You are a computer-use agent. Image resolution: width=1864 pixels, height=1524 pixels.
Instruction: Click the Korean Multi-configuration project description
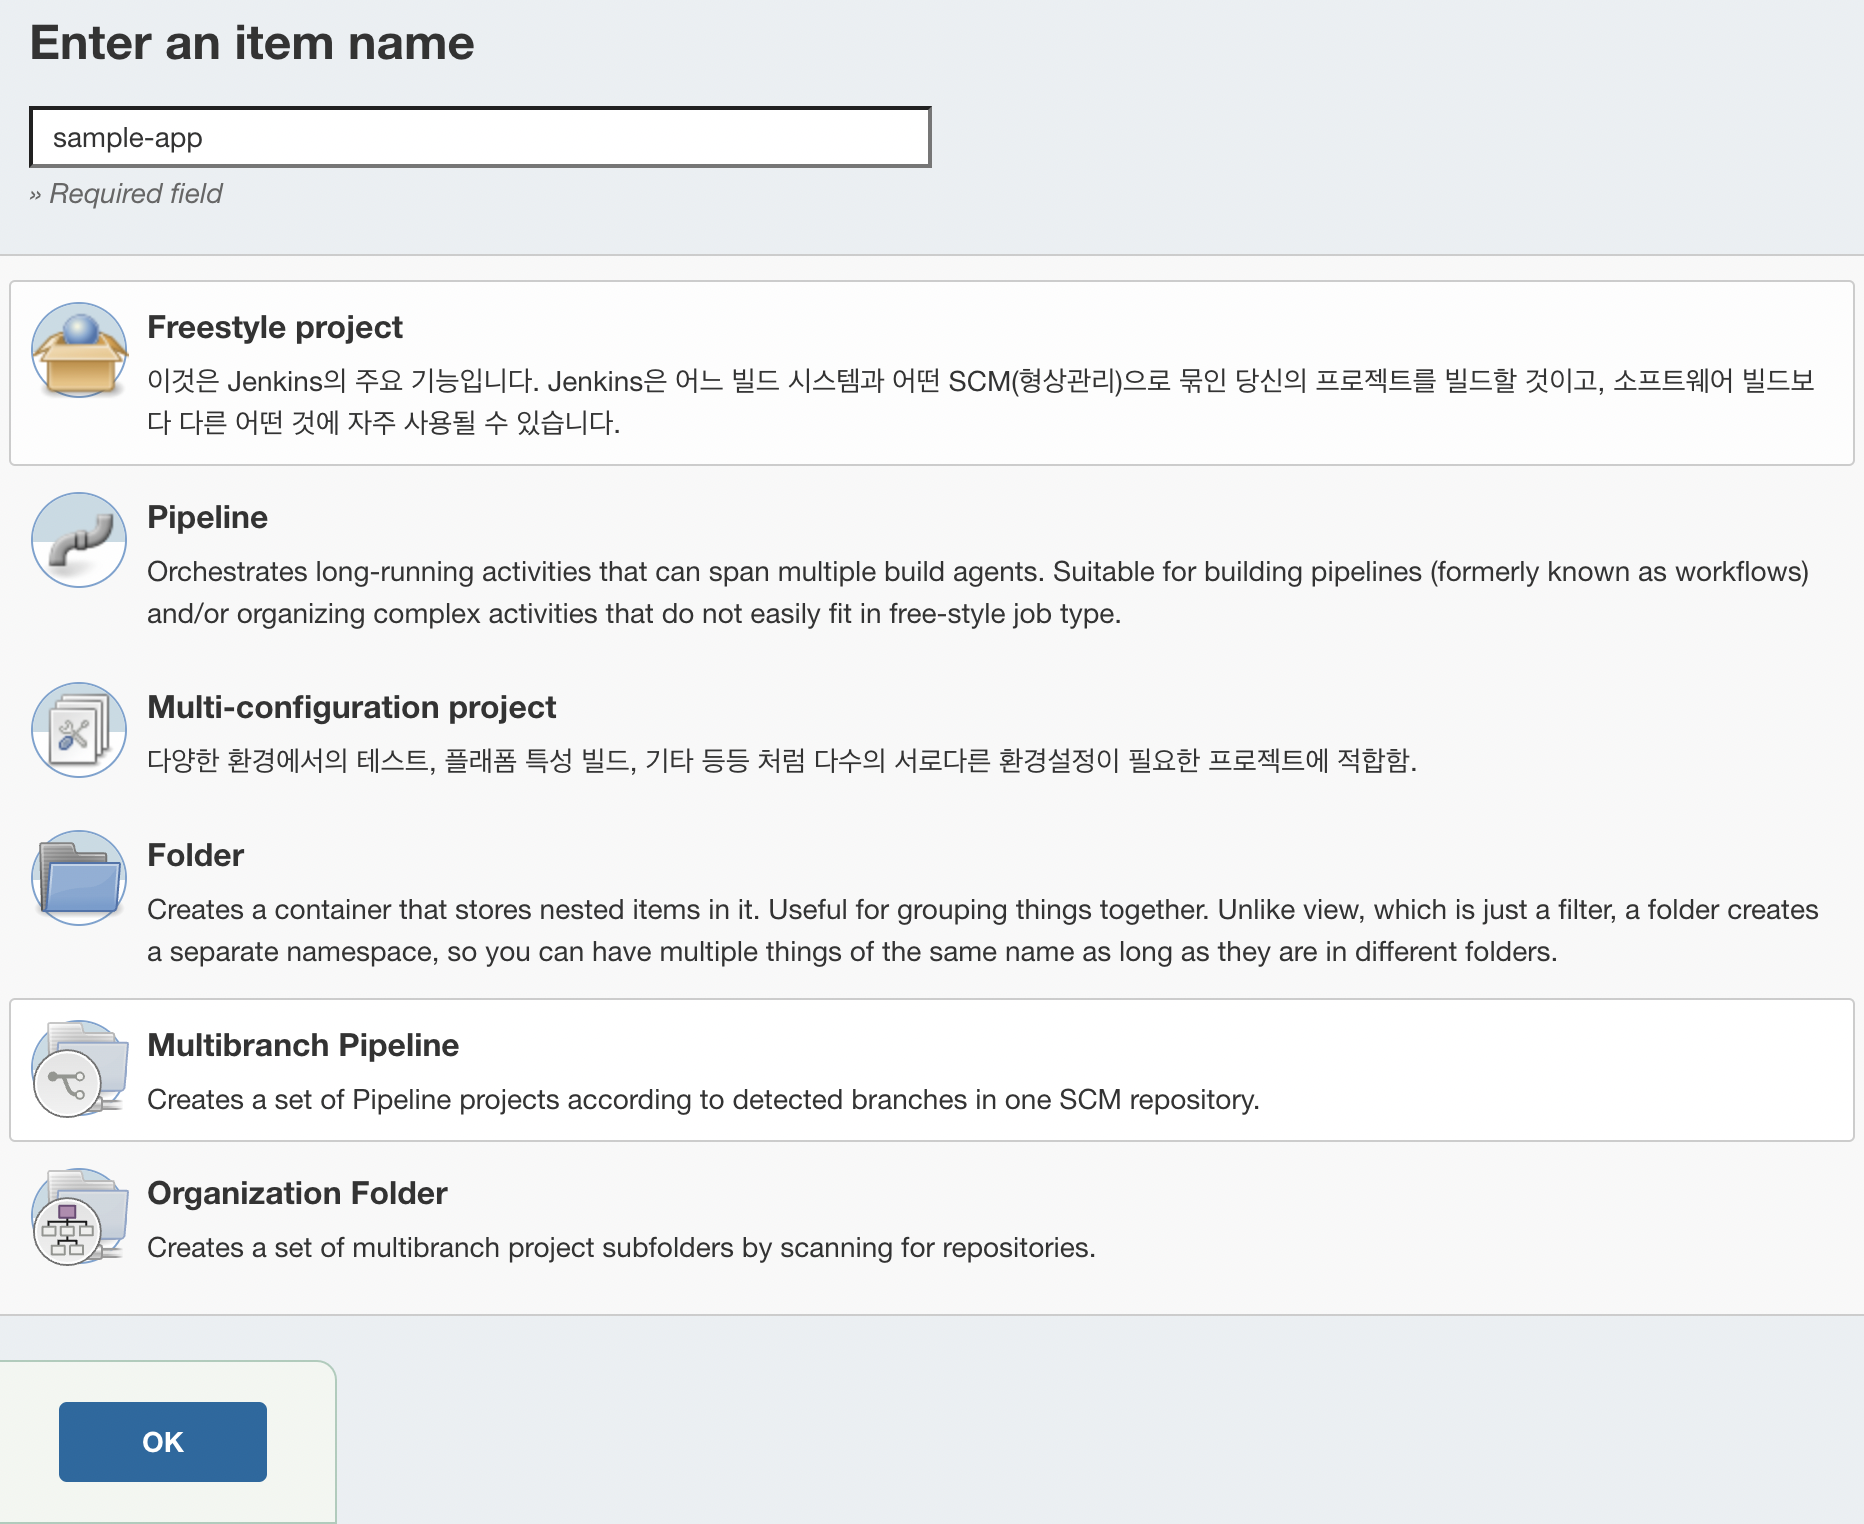pos(782,760)
